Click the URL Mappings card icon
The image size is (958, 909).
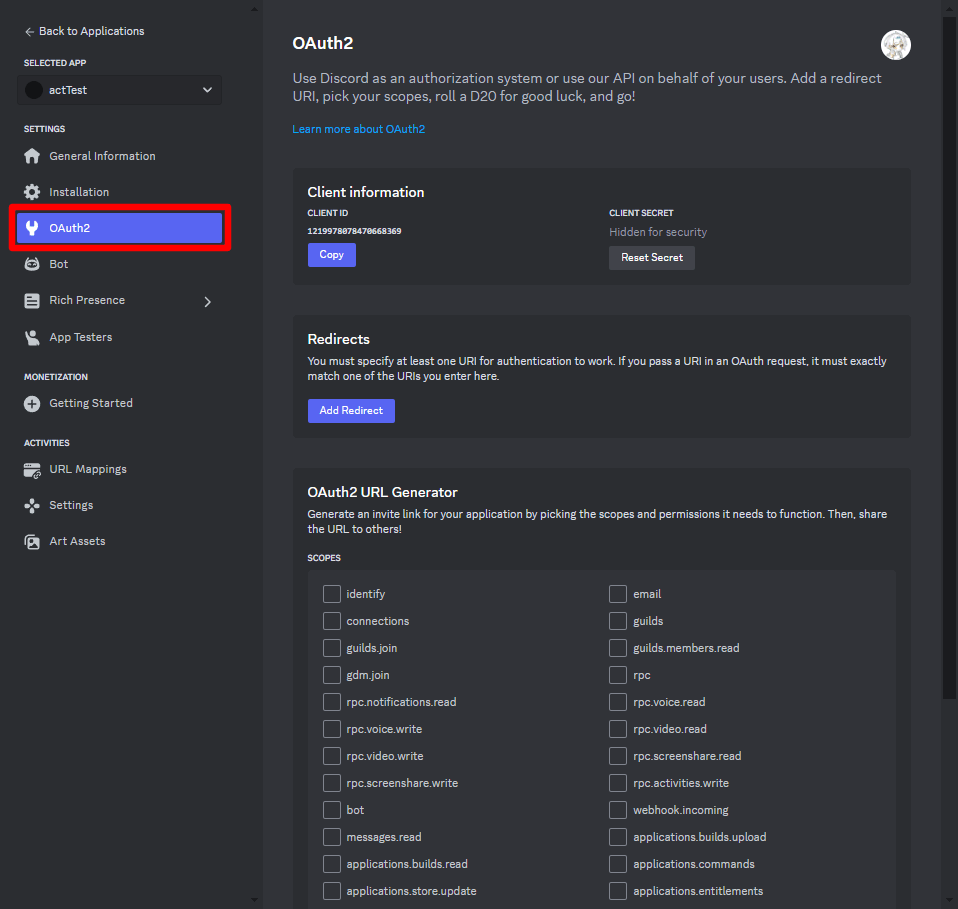[x=32, y=470]
